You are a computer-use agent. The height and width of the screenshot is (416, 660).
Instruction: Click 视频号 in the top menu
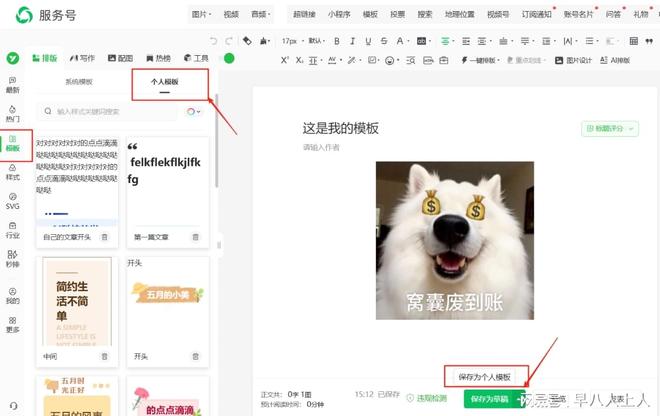click(x=498, y=14)
